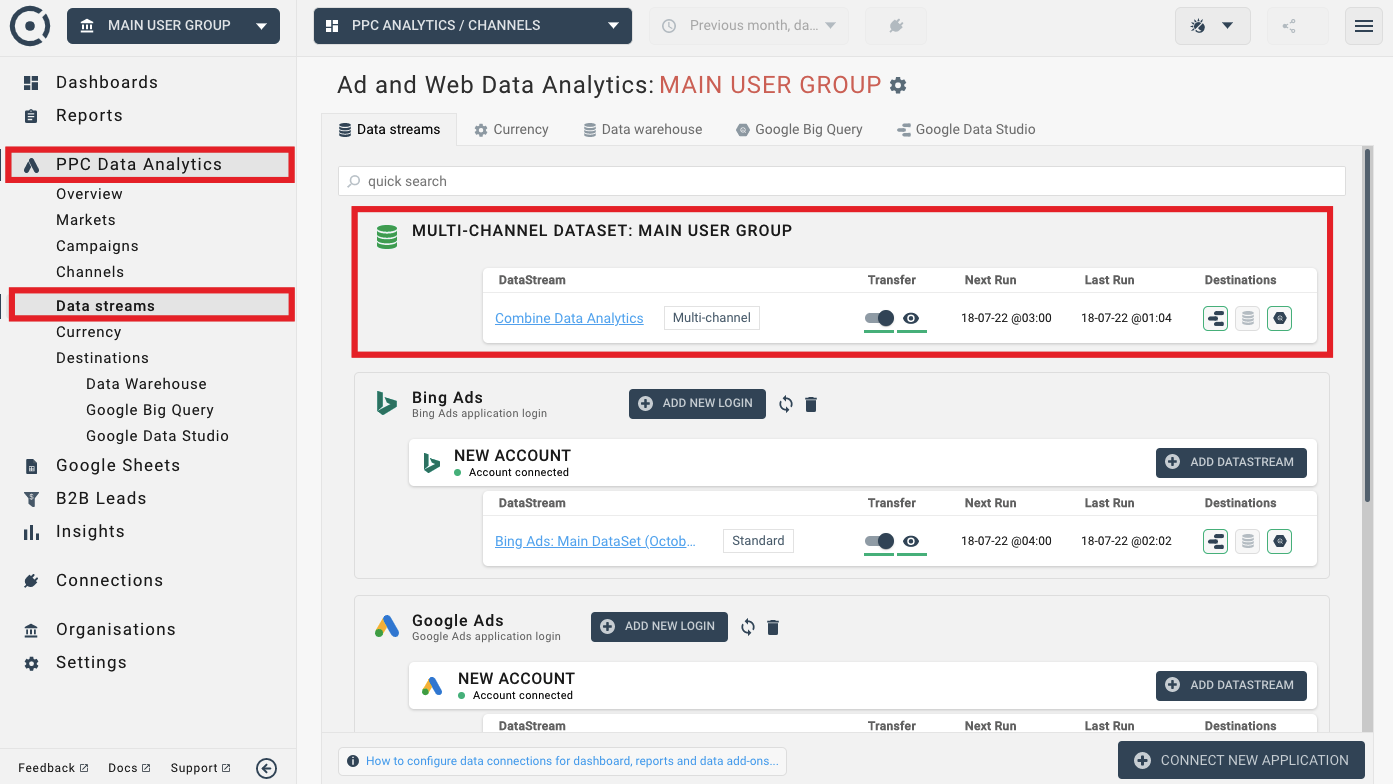Click warehouse destination icon for Bing Ads dataset
Viewport: 1393px width, 784px height.
[1247, 542]
